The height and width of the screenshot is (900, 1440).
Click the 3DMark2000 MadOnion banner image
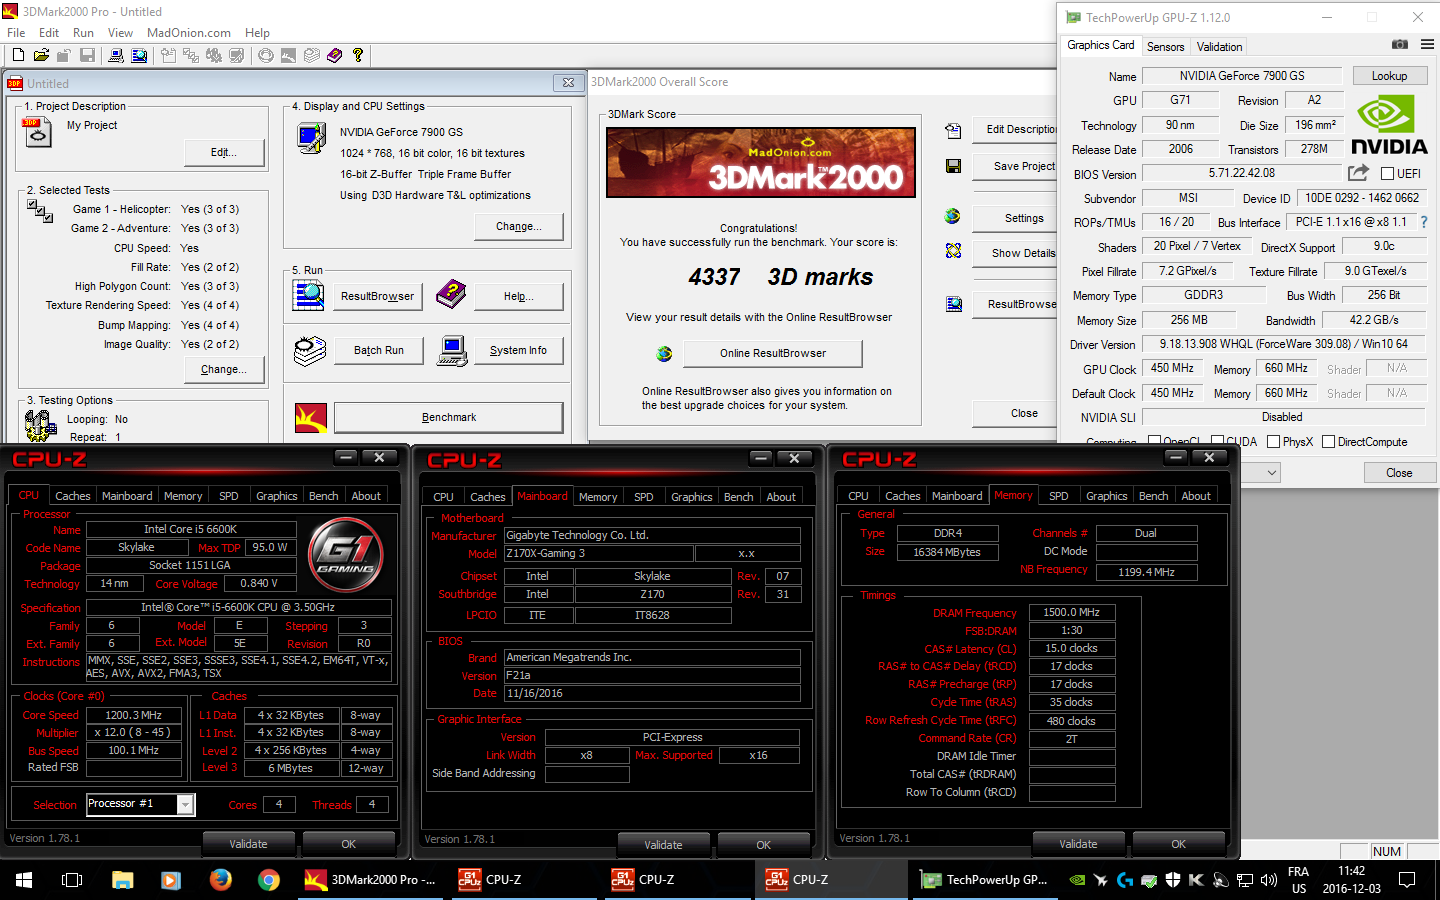pyautogui.click(x=761, y=162)
